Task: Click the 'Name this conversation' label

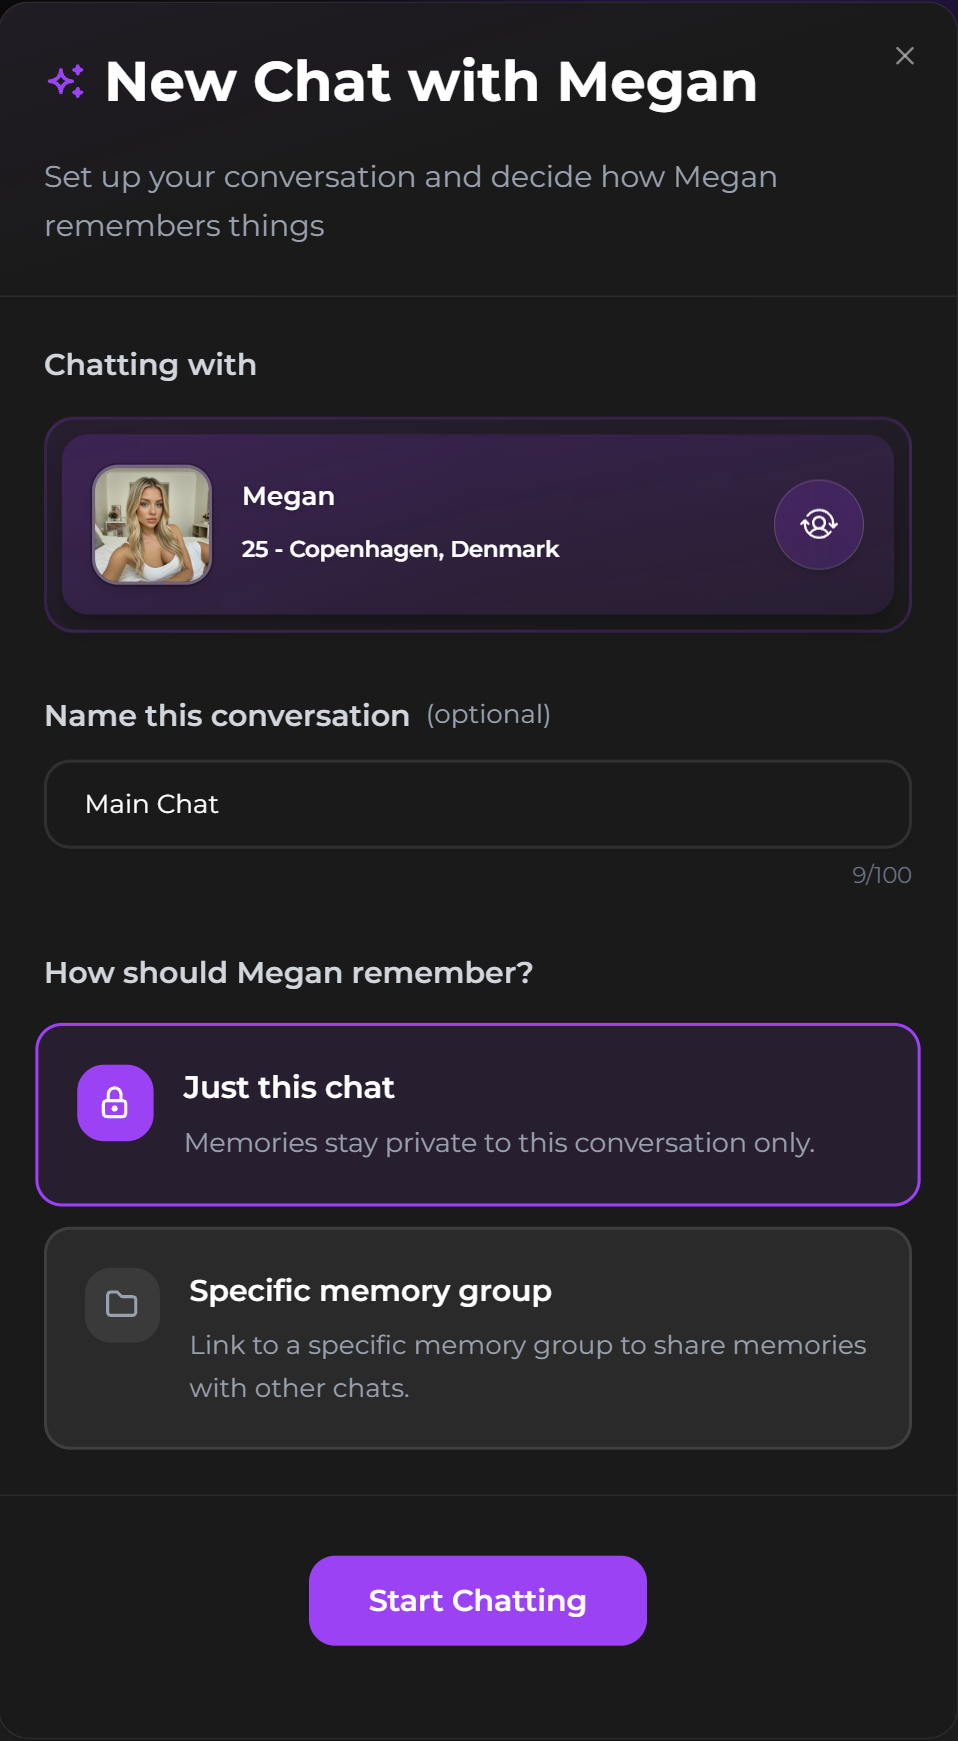Action: pos(227,716)
